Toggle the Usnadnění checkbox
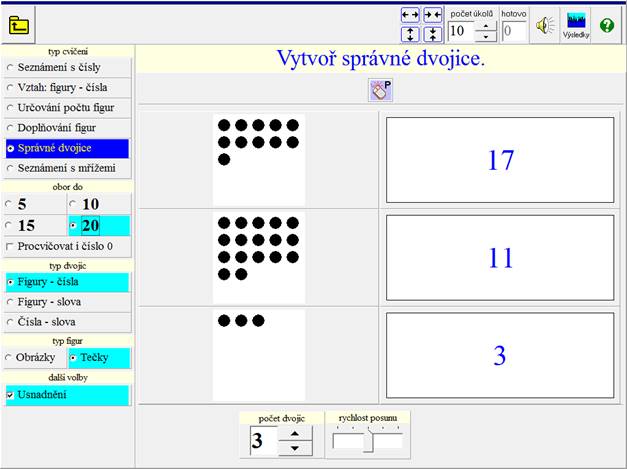 click(x=67, y=395)
